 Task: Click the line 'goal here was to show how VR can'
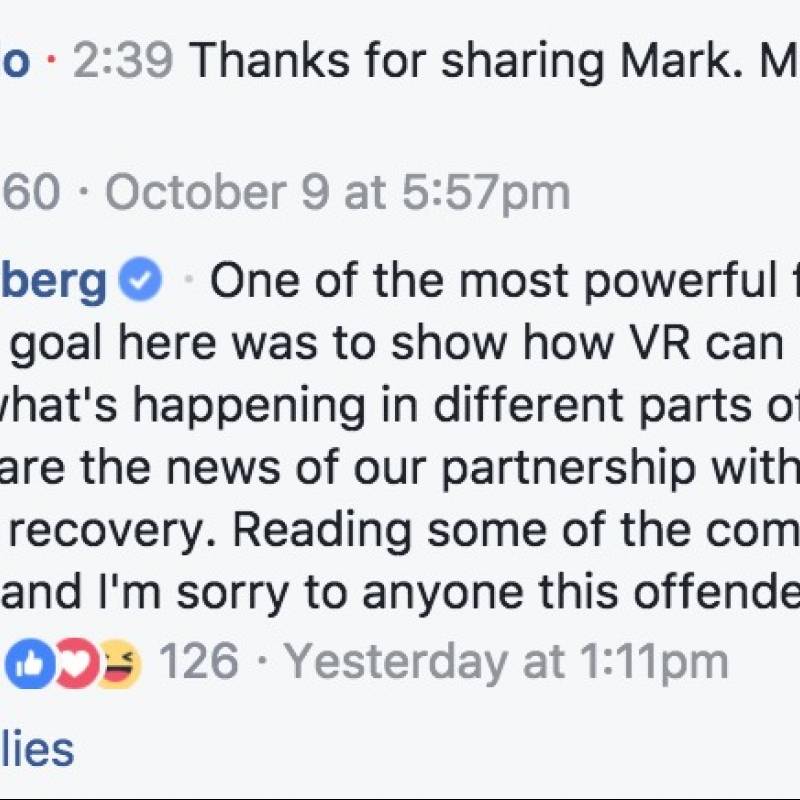coord(396,345)
